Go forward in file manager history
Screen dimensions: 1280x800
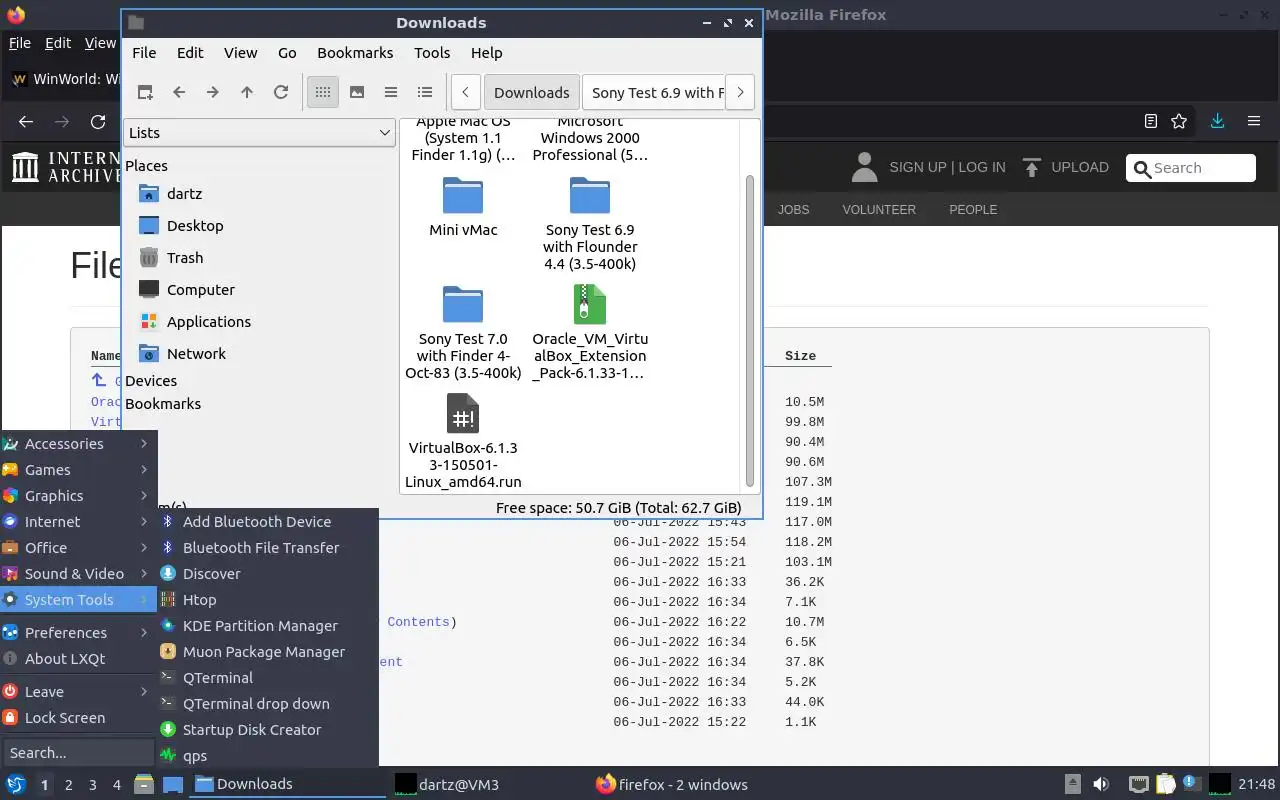(x=213, y=92)
